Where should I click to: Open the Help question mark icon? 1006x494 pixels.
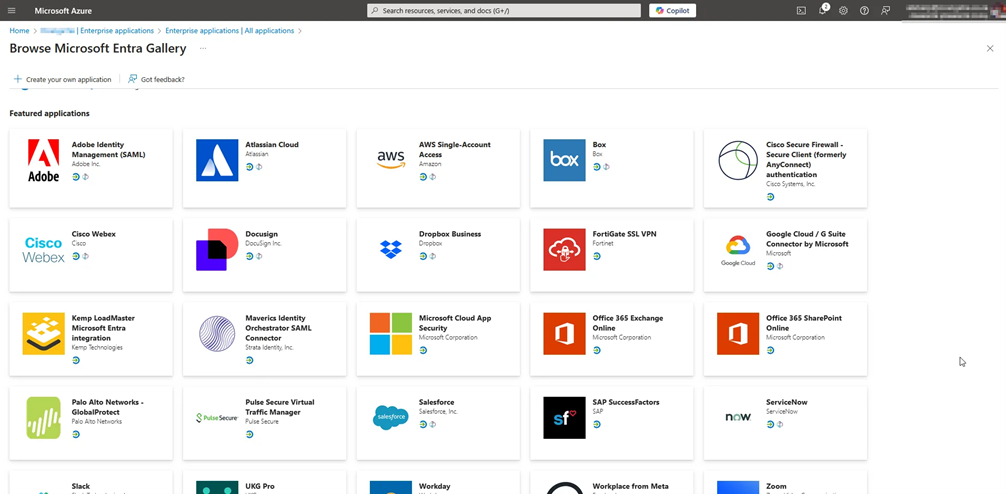click(864, 10)
